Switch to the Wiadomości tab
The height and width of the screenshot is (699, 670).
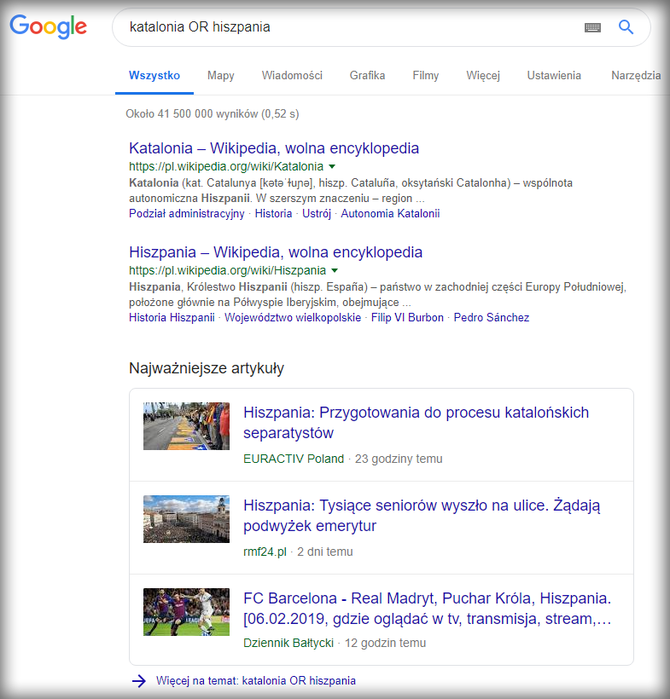(x=292, y=75)
